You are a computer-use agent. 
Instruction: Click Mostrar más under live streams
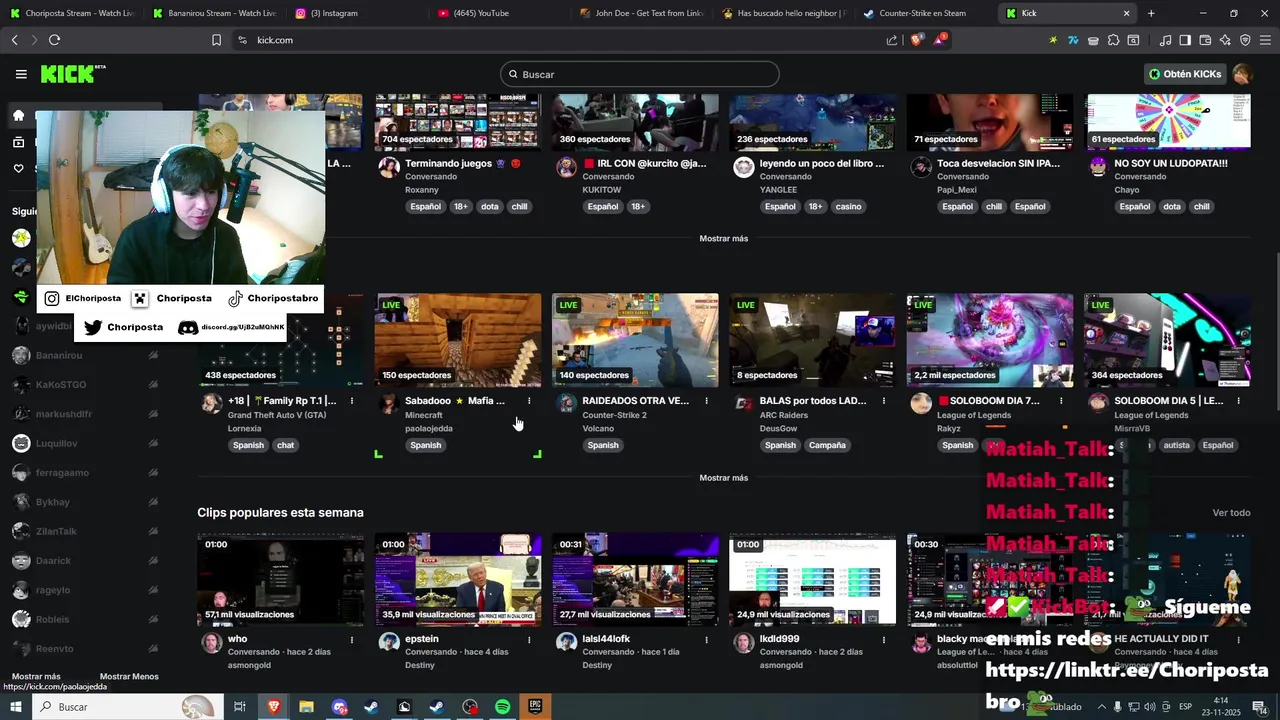coord(723,478)
